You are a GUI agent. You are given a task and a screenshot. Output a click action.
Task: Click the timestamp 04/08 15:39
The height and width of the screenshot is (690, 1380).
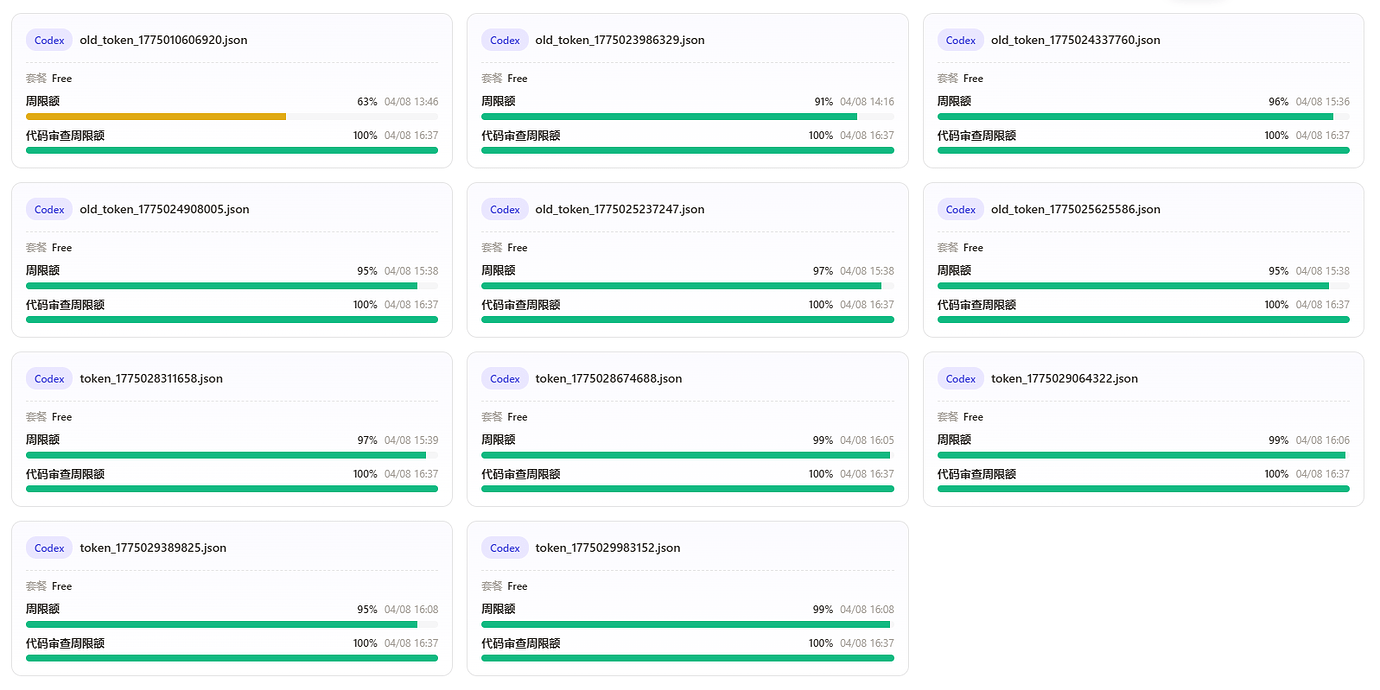pos(411,441)
